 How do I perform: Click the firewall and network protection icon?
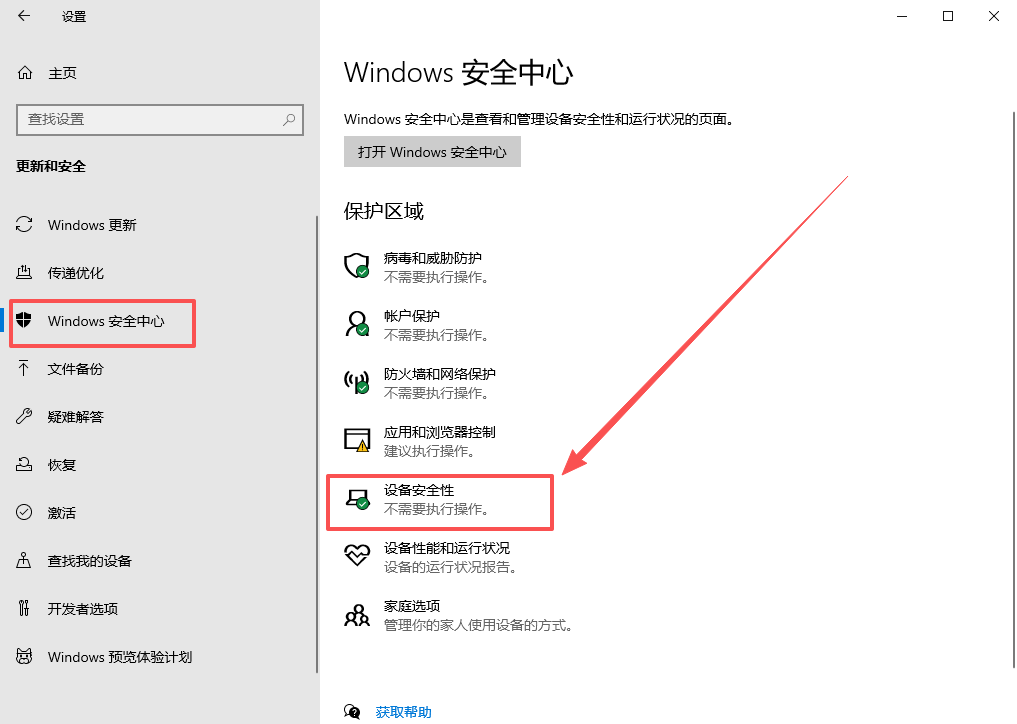coord(357,381)
